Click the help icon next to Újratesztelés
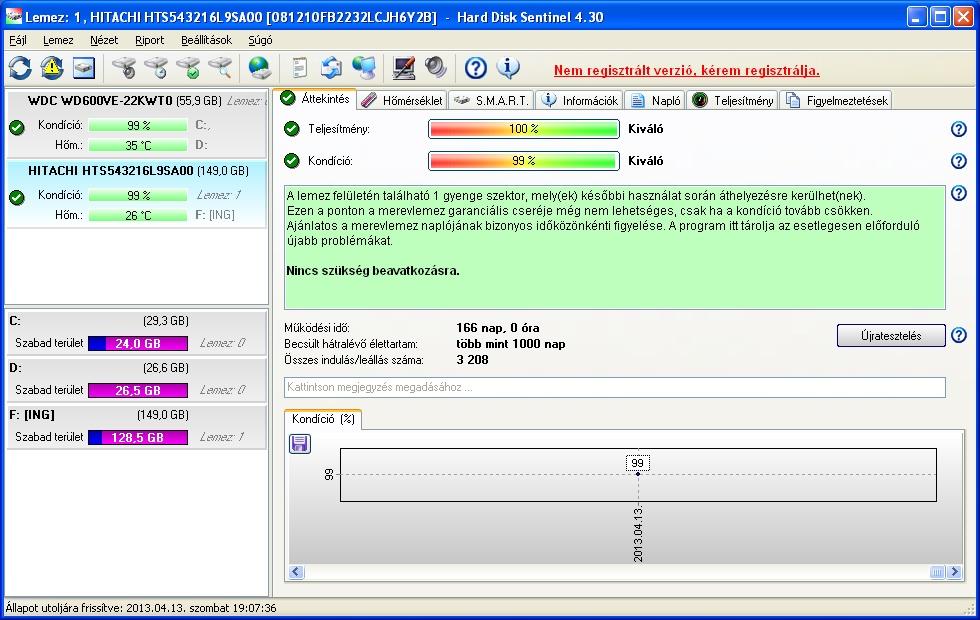The height and width of the screenshot is (620, 980). (x=959, y=335)
